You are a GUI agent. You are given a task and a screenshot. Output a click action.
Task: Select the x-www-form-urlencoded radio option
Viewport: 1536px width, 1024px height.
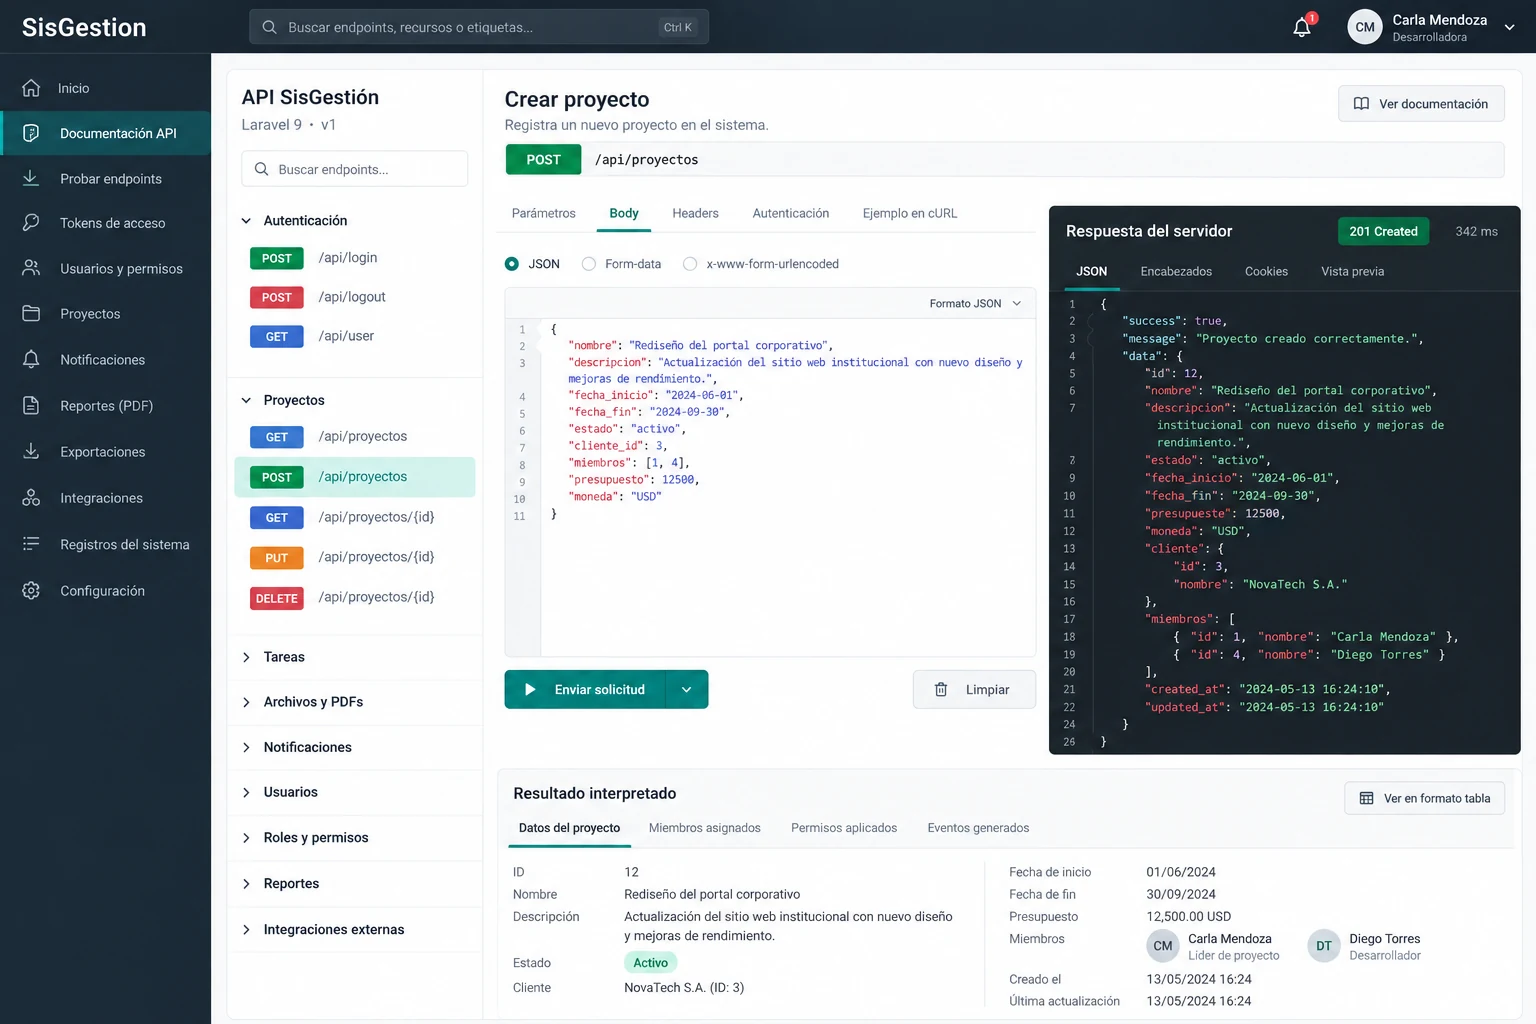coord(690,264)
